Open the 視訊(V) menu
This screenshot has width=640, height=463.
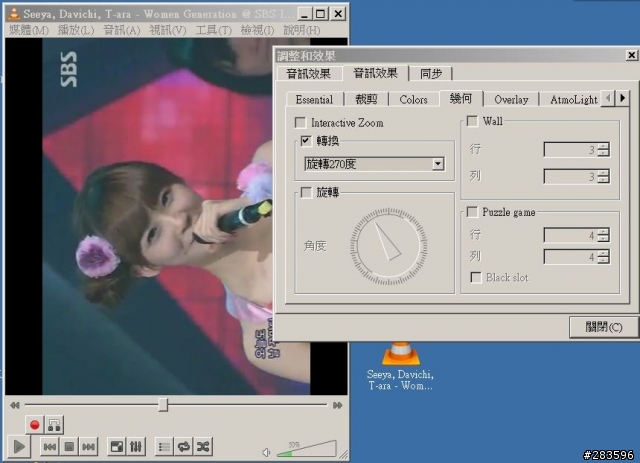tap(168, 30)
